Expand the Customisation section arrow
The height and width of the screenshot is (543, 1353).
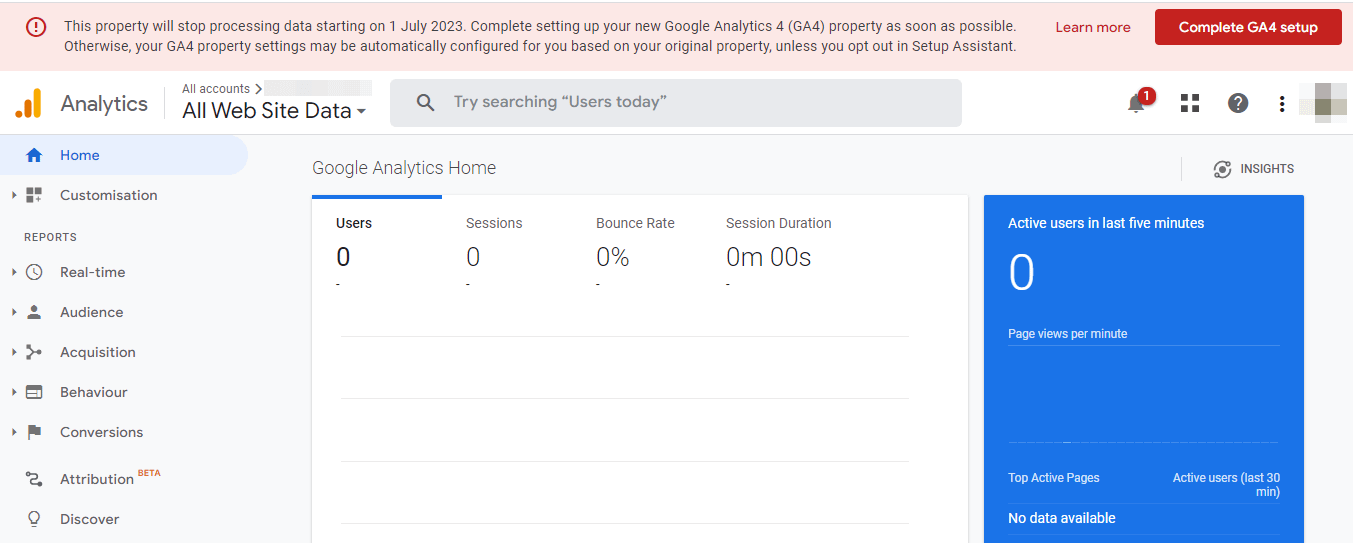[14, 195]
